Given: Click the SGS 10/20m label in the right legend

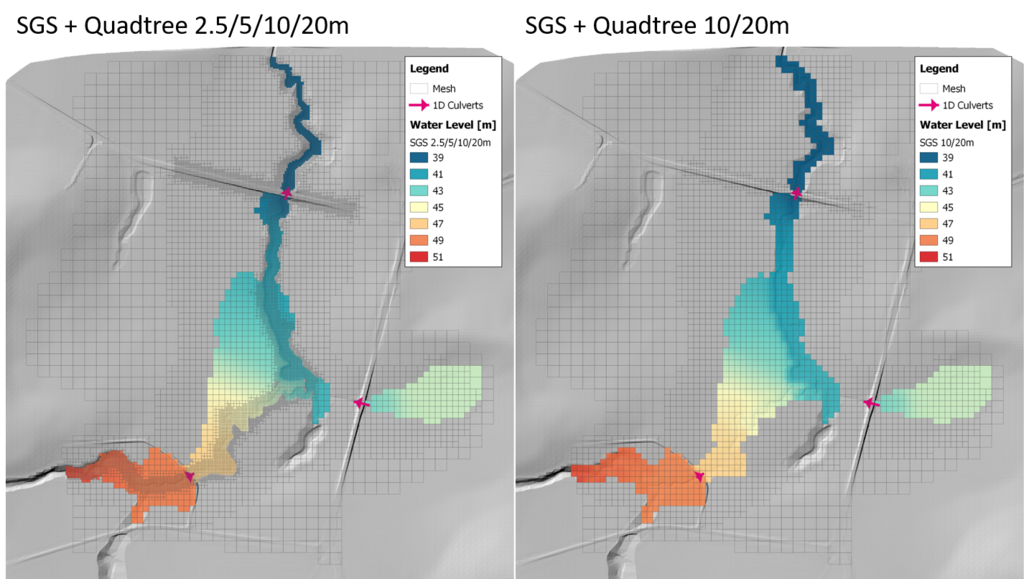Looking at the screenshot, I should (x=950, y=142).
